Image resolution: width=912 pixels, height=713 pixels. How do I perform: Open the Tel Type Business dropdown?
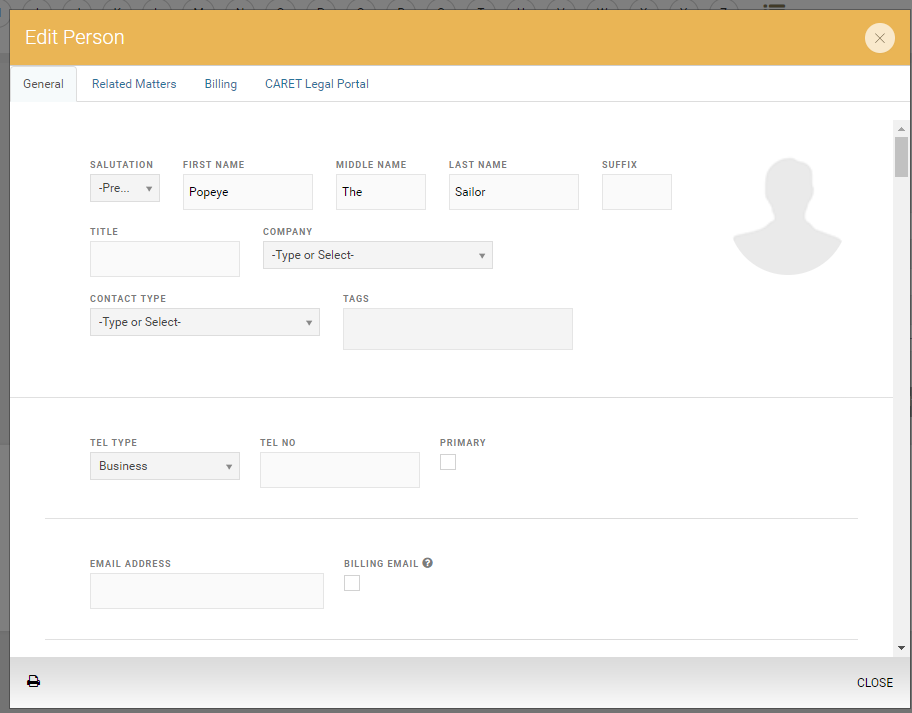pos(165,466)
